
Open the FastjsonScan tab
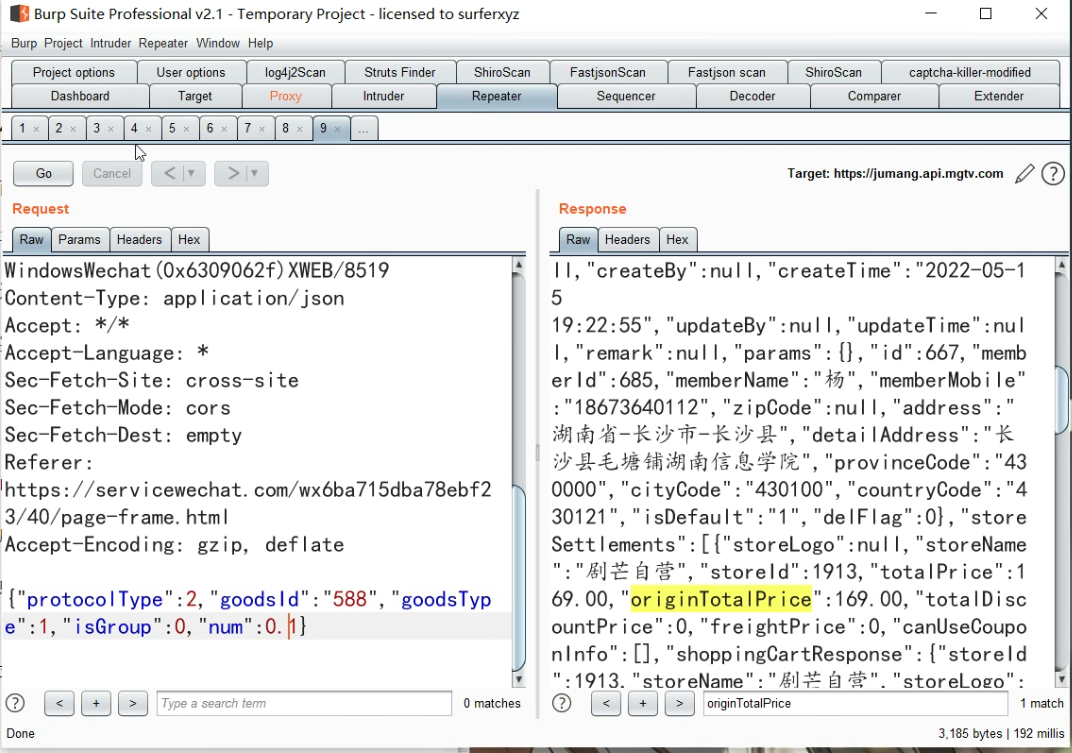point(608,72)
